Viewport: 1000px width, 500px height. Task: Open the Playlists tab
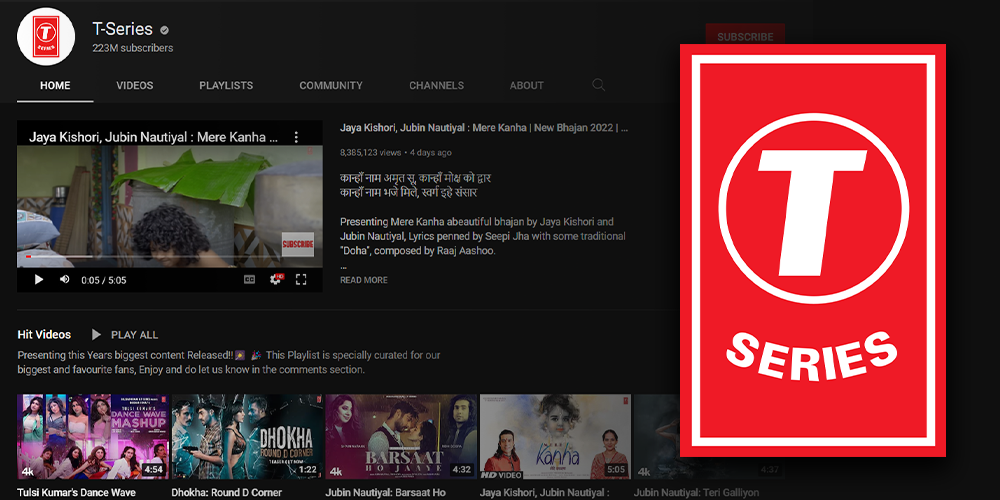click(226, 85)
